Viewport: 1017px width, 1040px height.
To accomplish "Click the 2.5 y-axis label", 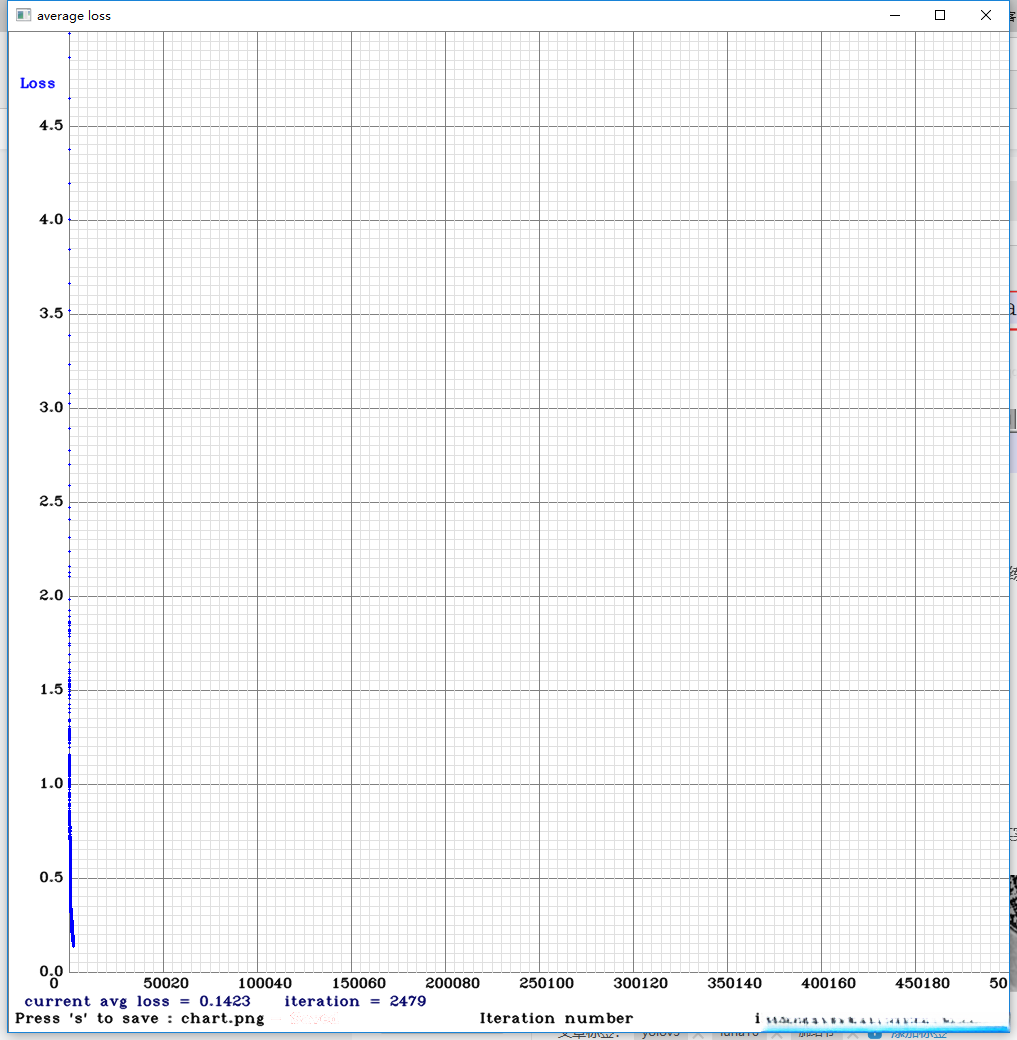I will click(51, 501).
